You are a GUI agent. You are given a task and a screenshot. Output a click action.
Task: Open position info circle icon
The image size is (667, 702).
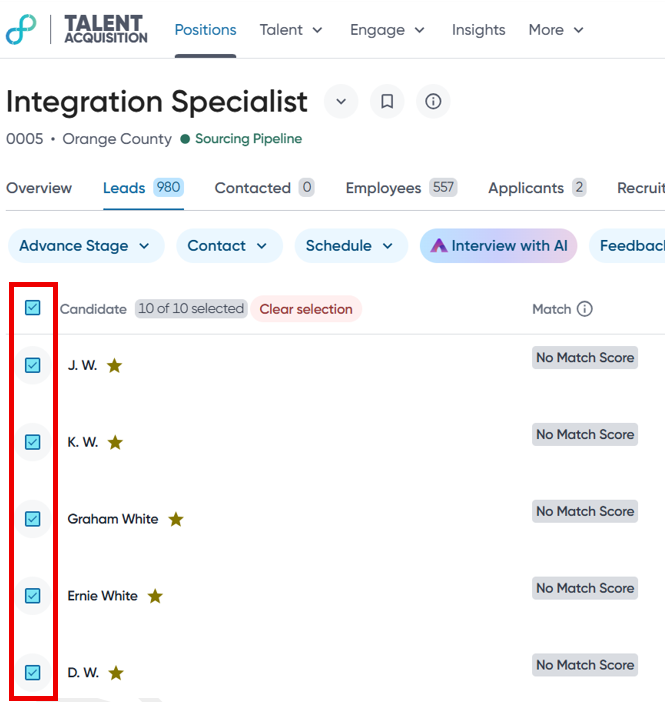pos(433,102)
